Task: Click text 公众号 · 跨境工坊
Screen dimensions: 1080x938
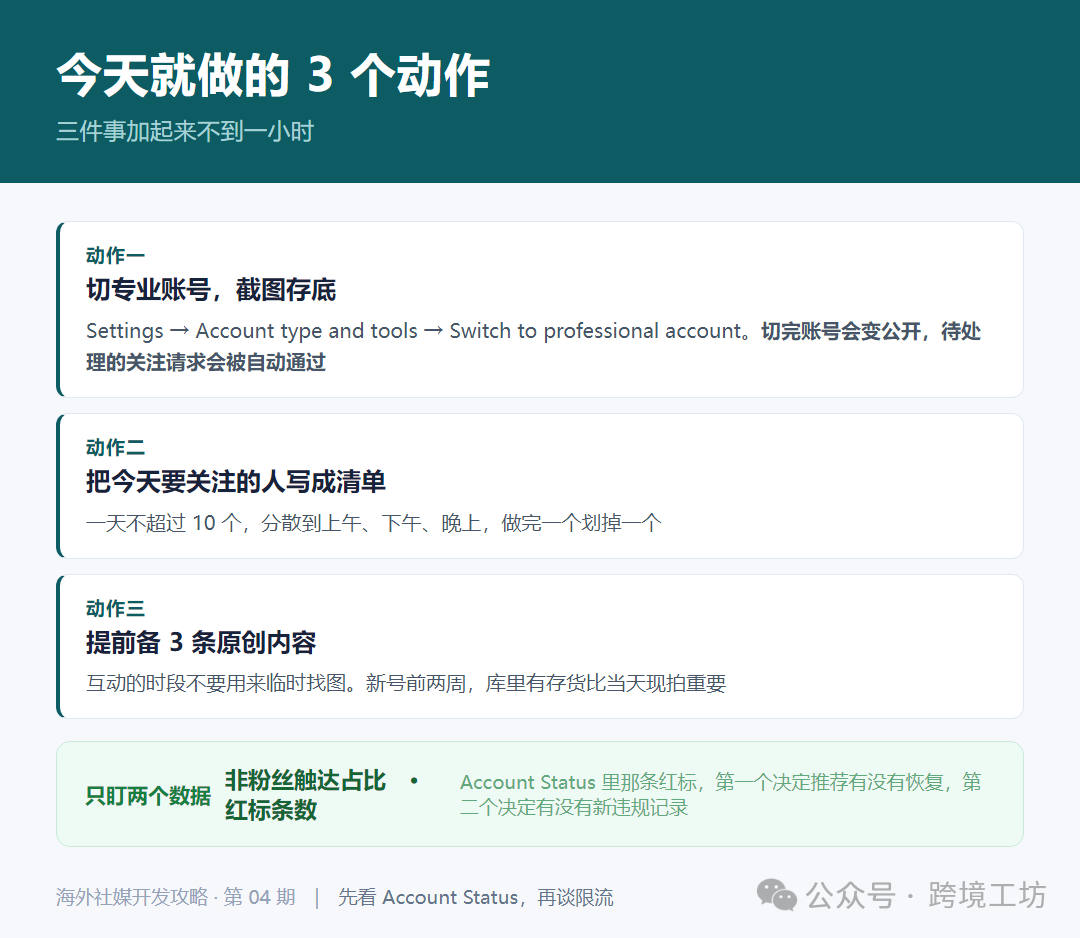Action: pos(926,895)
